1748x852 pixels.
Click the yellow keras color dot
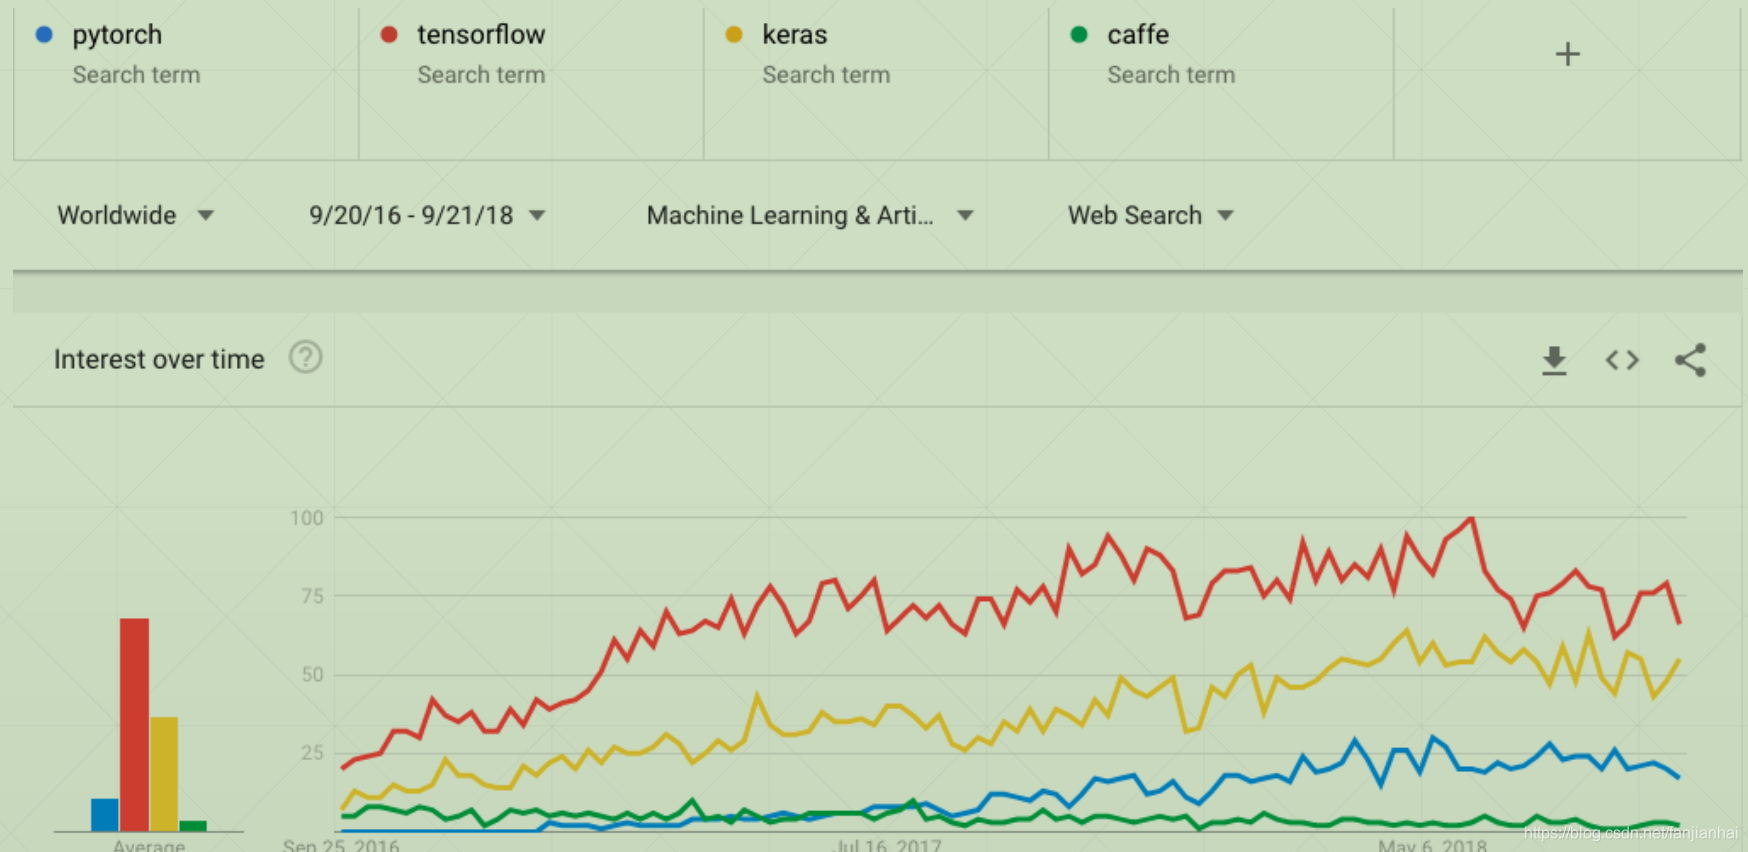734,34
